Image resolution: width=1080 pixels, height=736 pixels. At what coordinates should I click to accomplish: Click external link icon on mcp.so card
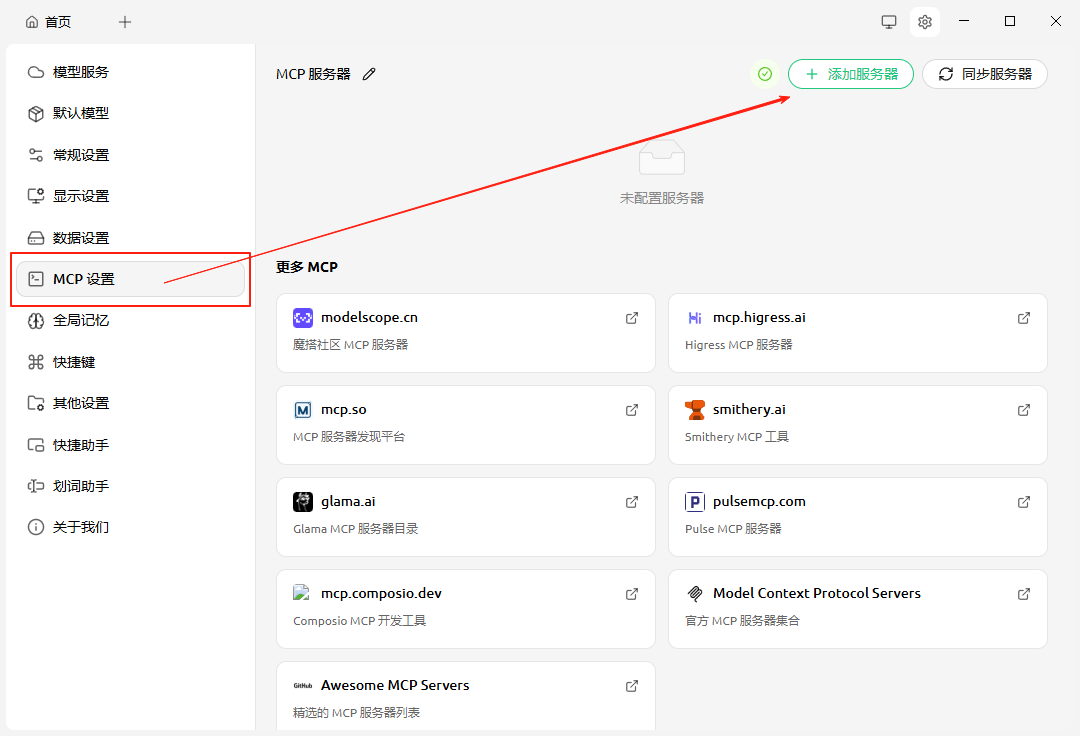632,410
